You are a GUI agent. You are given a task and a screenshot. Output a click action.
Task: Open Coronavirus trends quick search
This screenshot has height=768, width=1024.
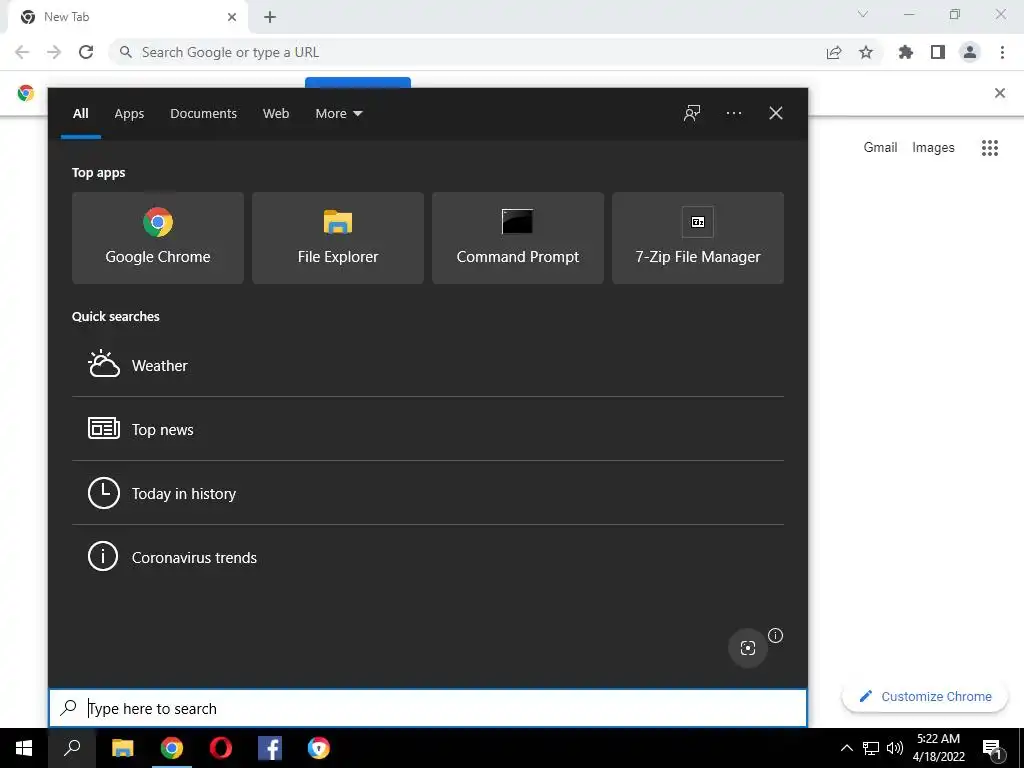point(428,557)
